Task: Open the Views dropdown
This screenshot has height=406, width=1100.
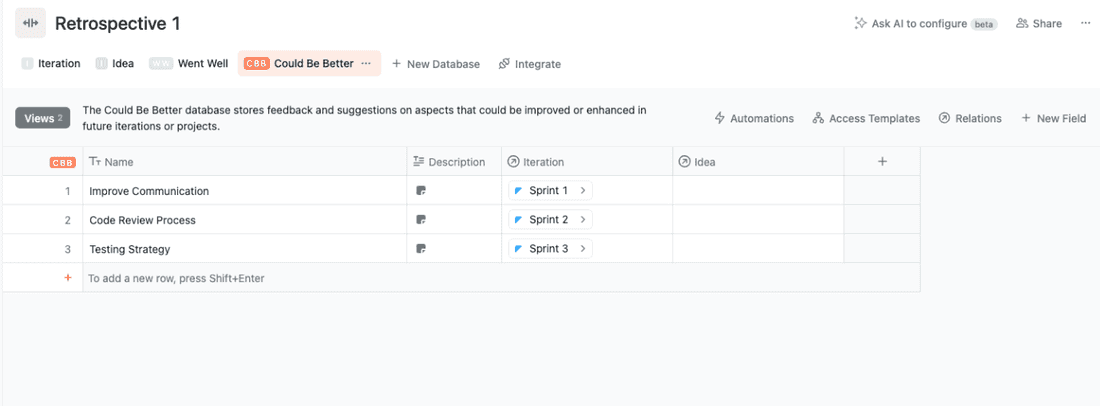Action: pyautogui.click(x=43, y=118)
